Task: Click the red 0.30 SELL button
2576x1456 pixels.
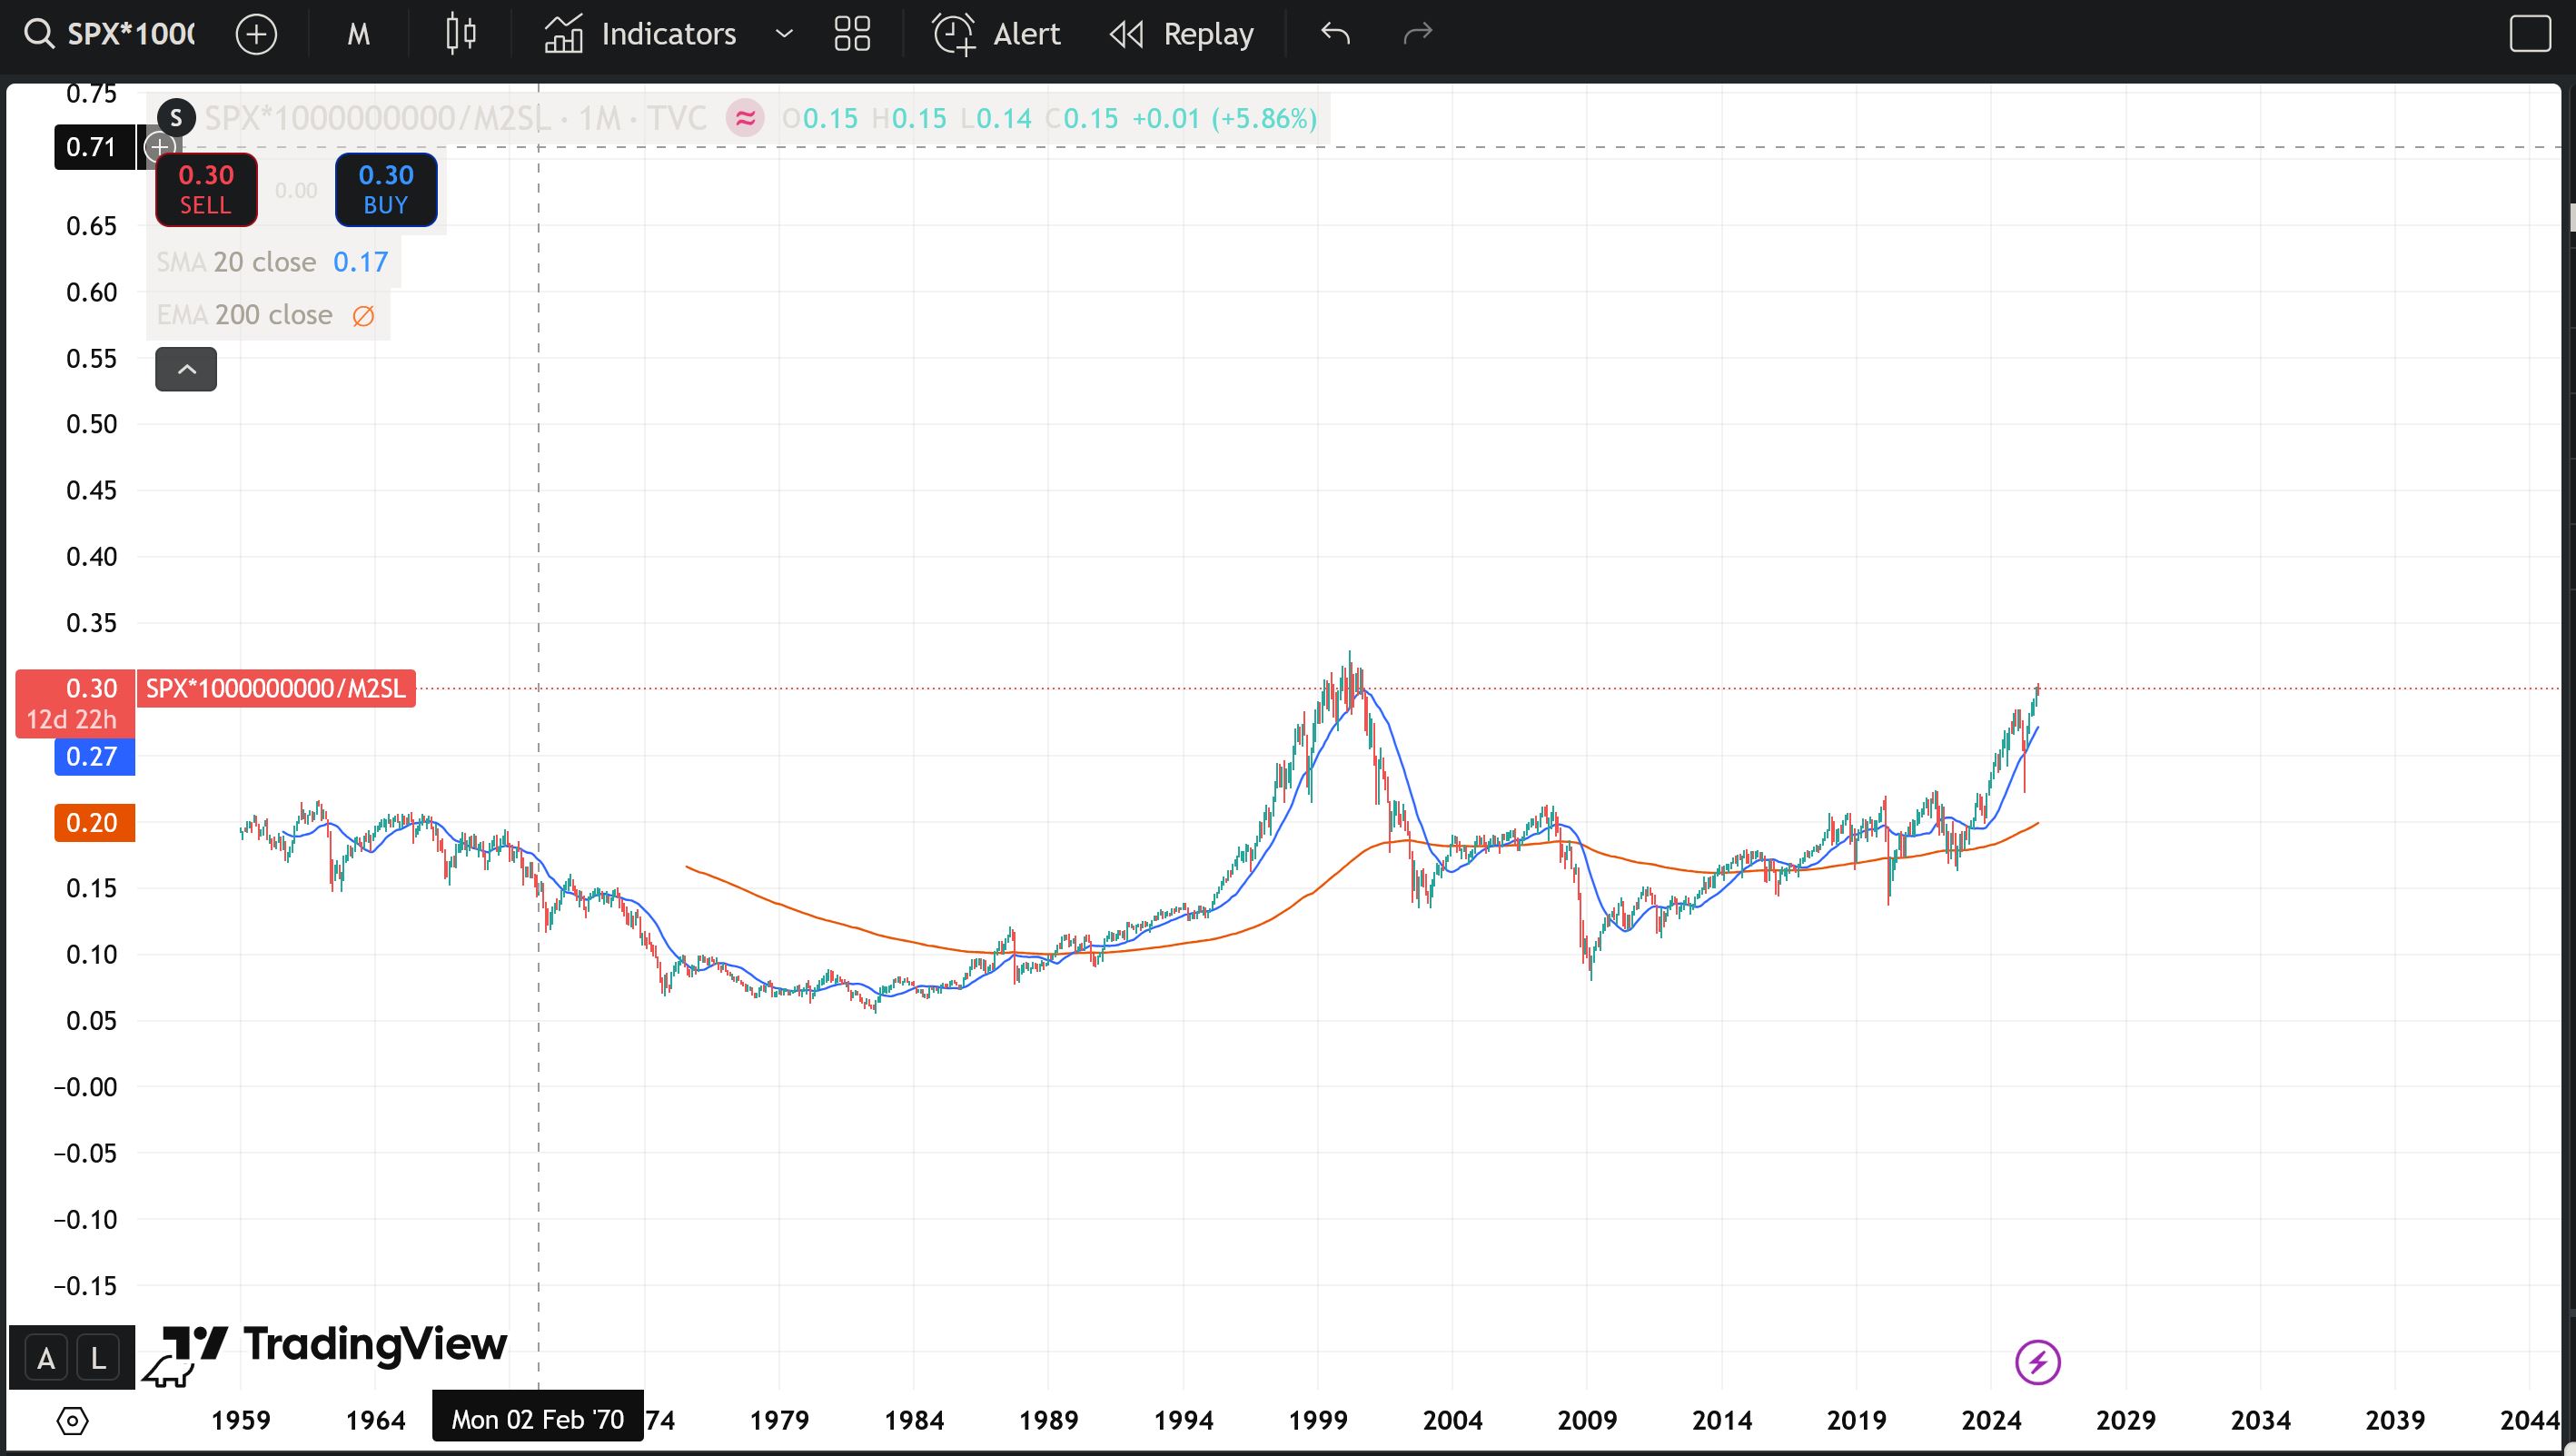Action: coord(206,189)
